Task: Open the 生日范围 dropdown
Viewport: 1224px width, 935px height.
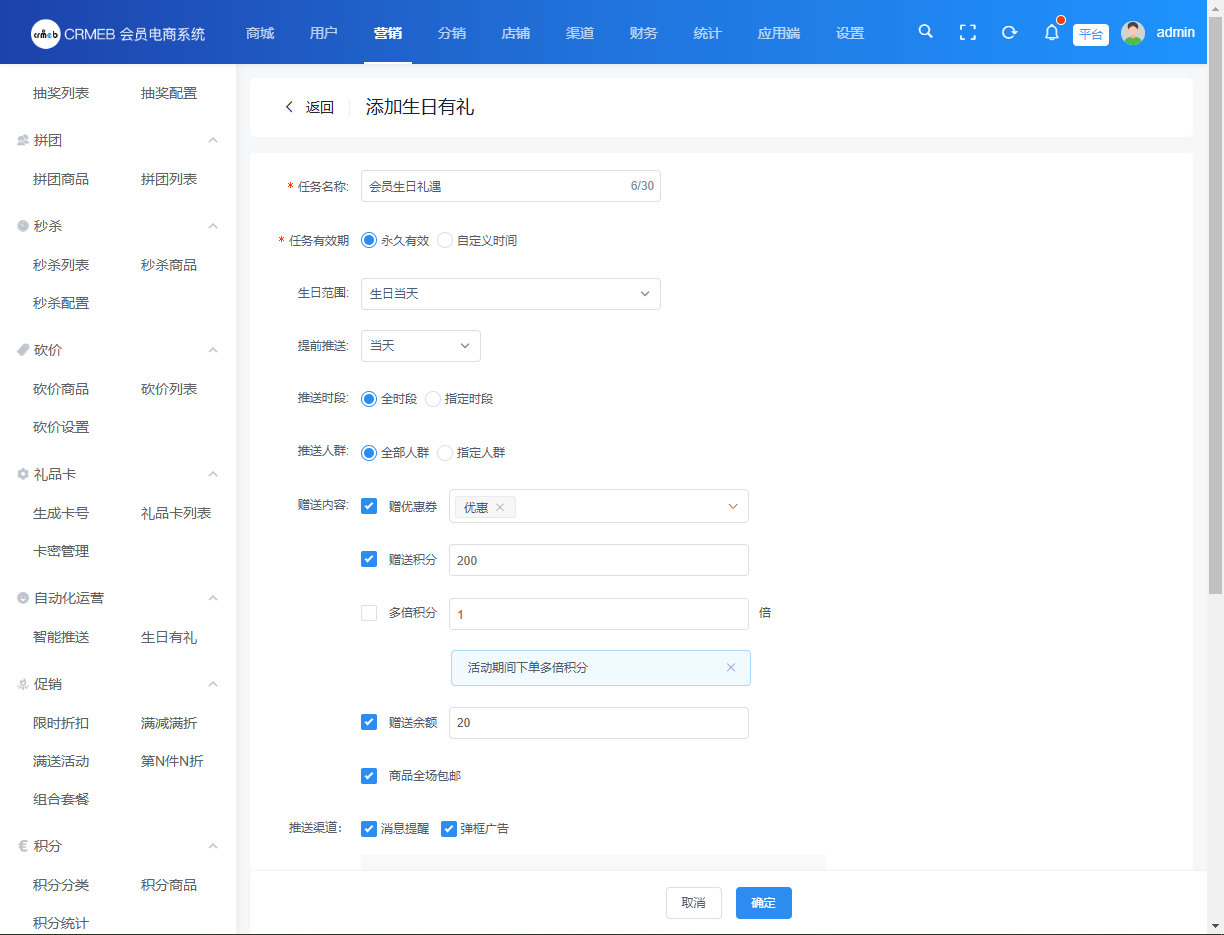Action: click(510, 294)
